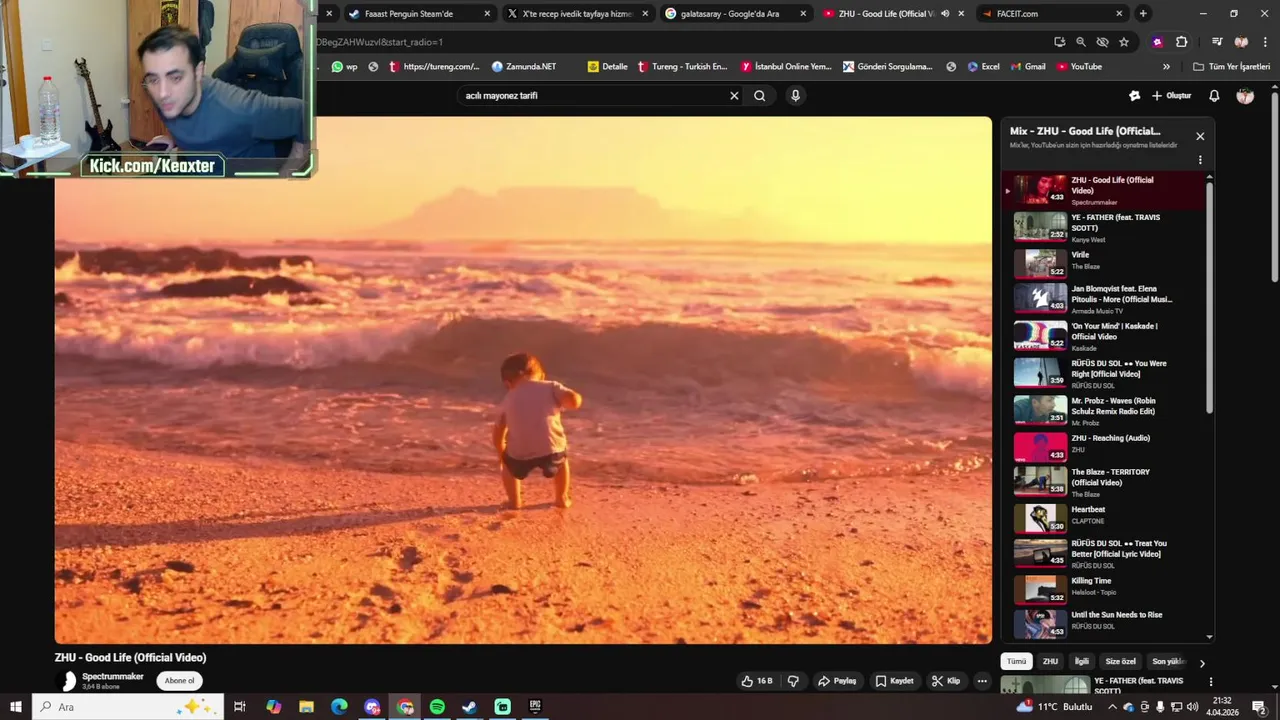Image resolution: width=1280 pixels, height=720 pixels.
Task: Open a new browser tab
Action: pyautogui.click(x=1143, y=14)
